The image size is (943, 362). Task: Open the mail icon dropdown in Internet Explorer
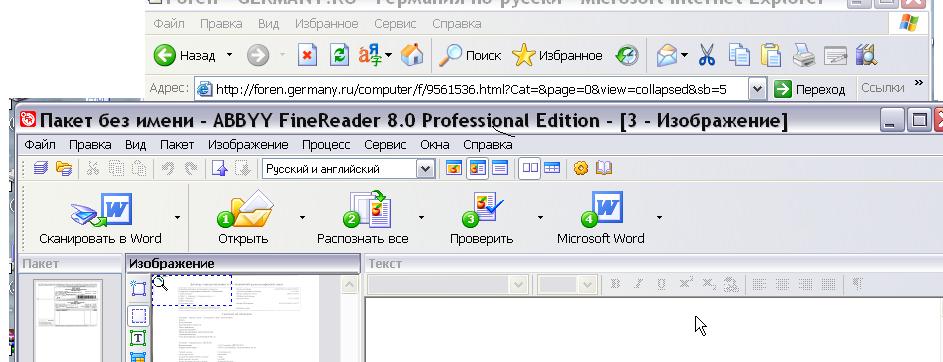tap(684, 55)
